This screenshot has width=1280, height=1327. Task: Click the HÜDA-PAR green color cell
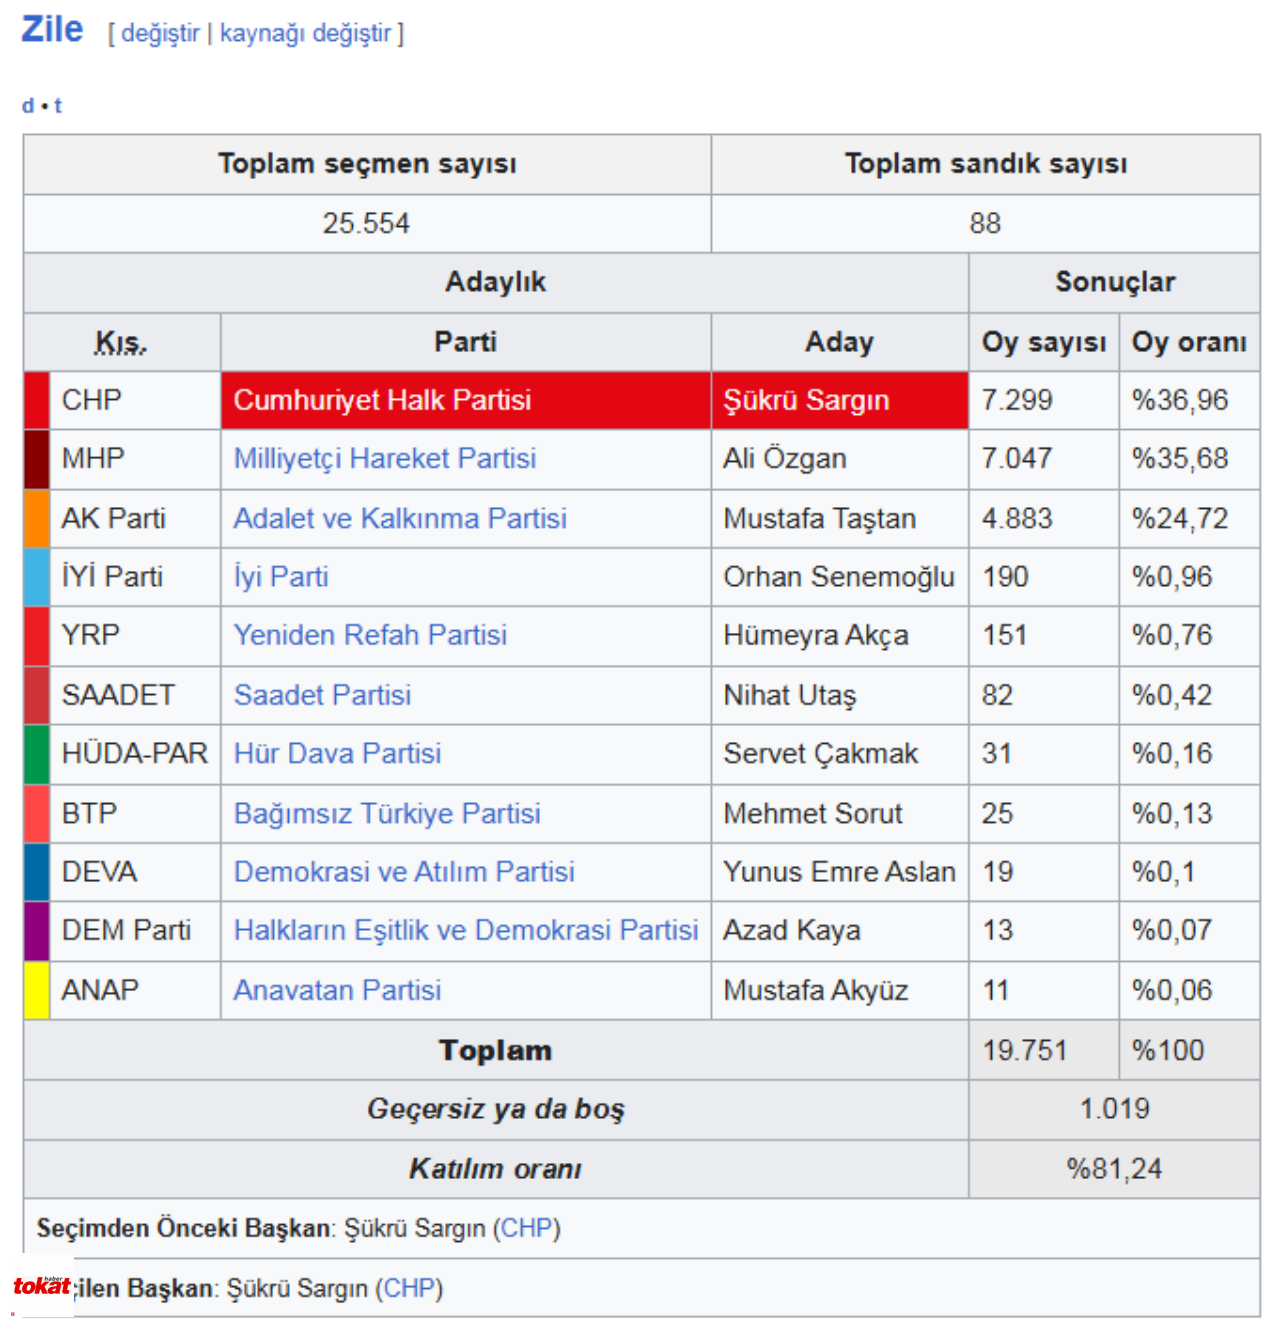pos(37,754)
